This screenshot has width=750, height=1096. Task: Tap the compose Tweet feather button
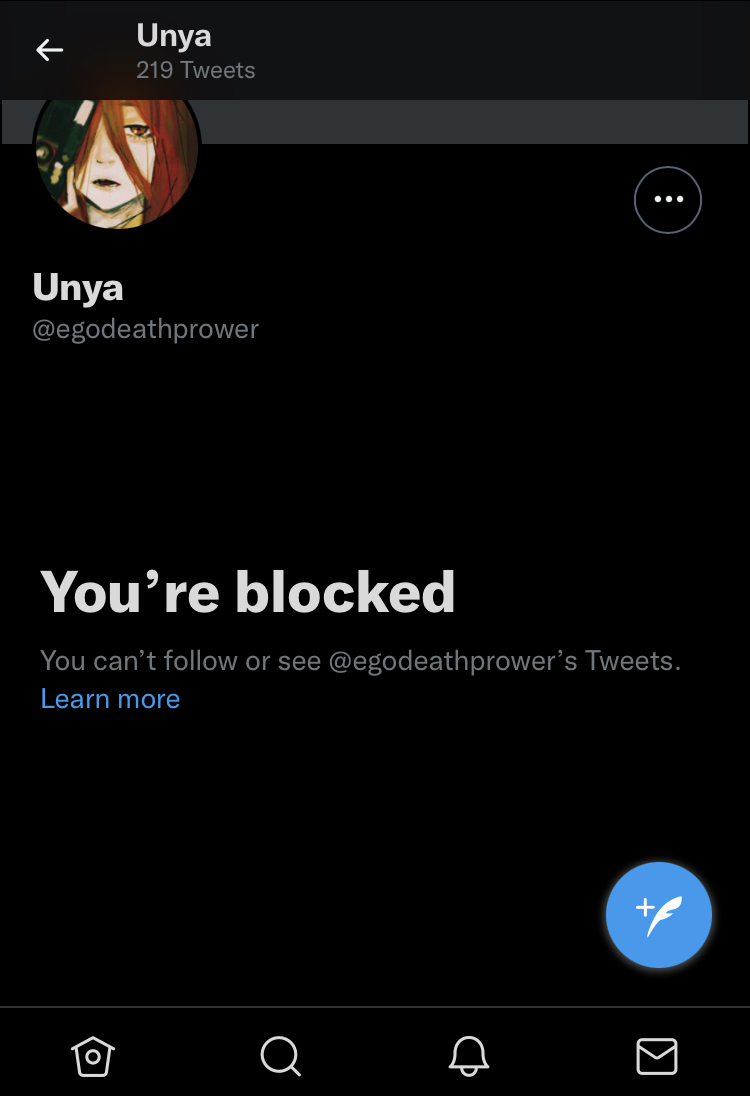coord(659,915)
